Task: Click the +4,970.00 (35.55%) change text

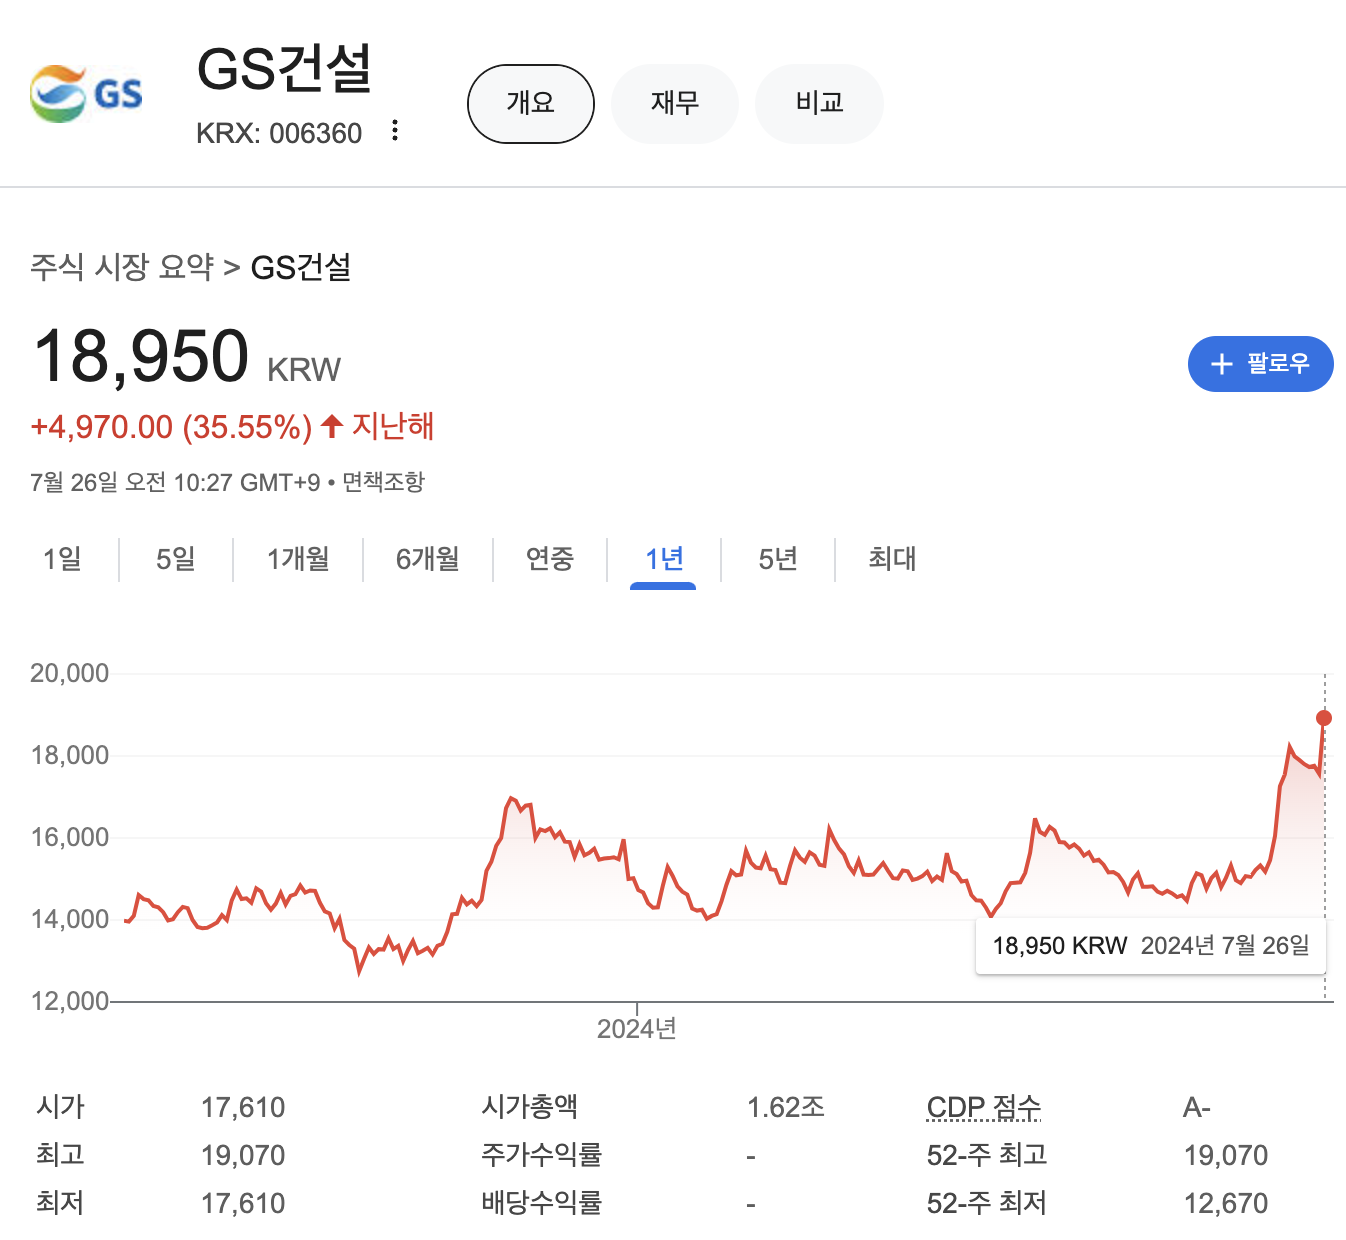Action: click(171, 427)
